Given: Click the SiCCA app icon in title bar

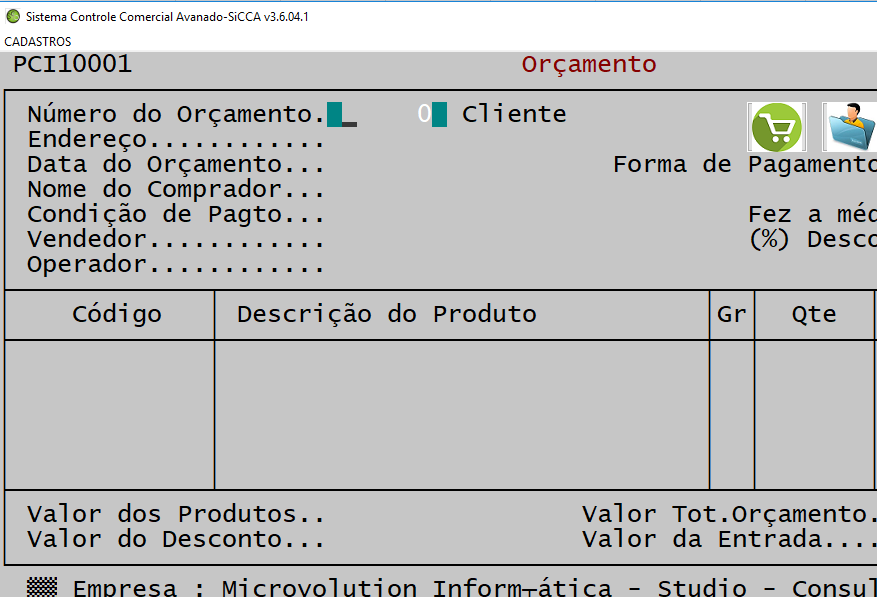Looking at the screenshot, I should [13, 17].
